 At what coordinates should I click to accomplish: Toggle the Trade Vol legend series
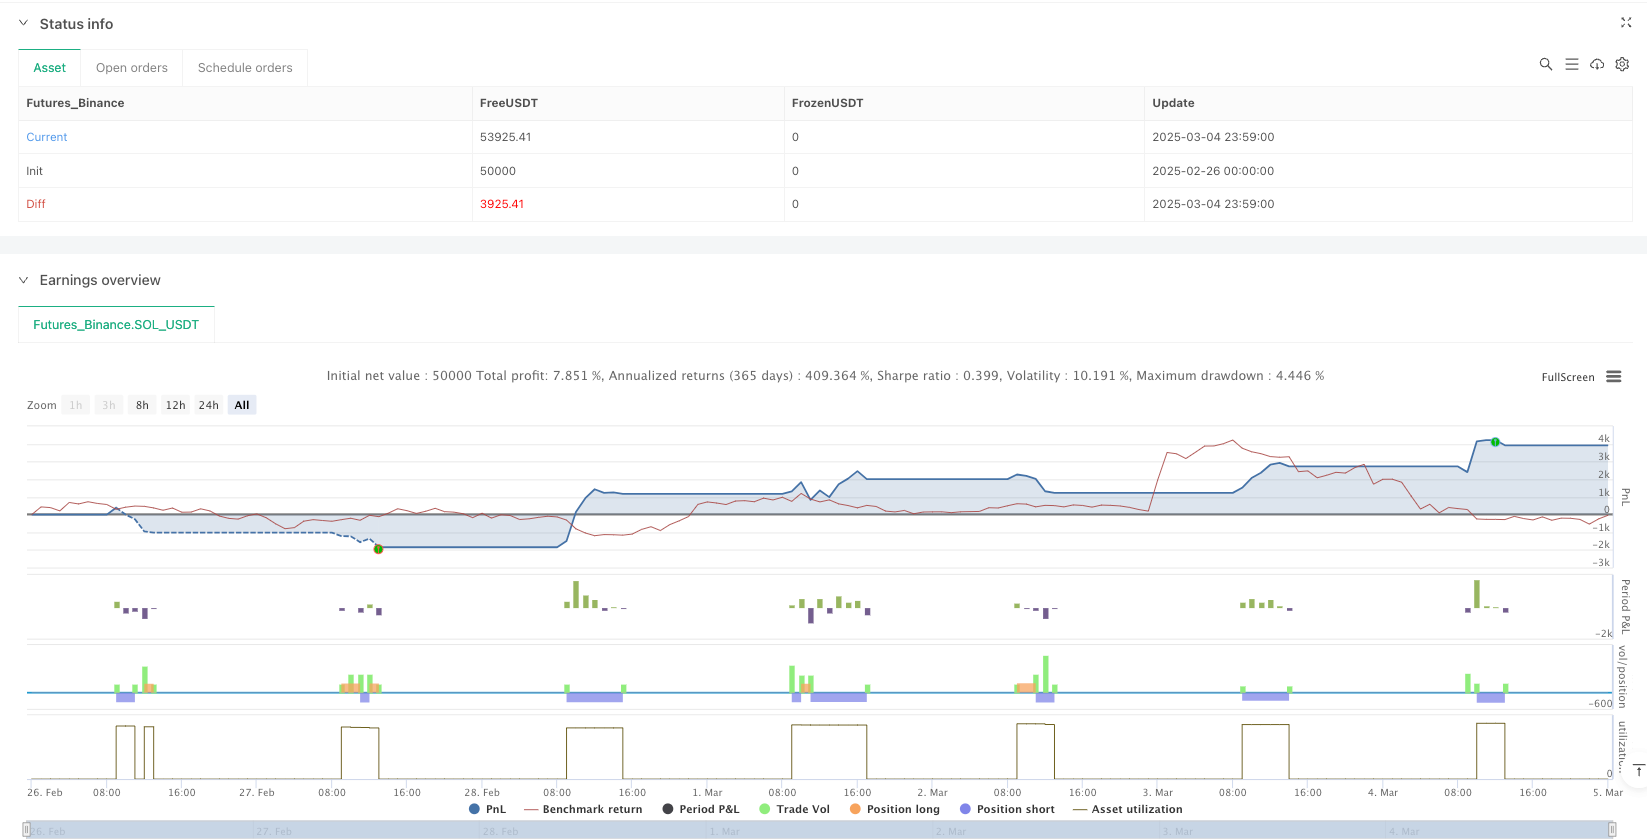pos(794,809)
